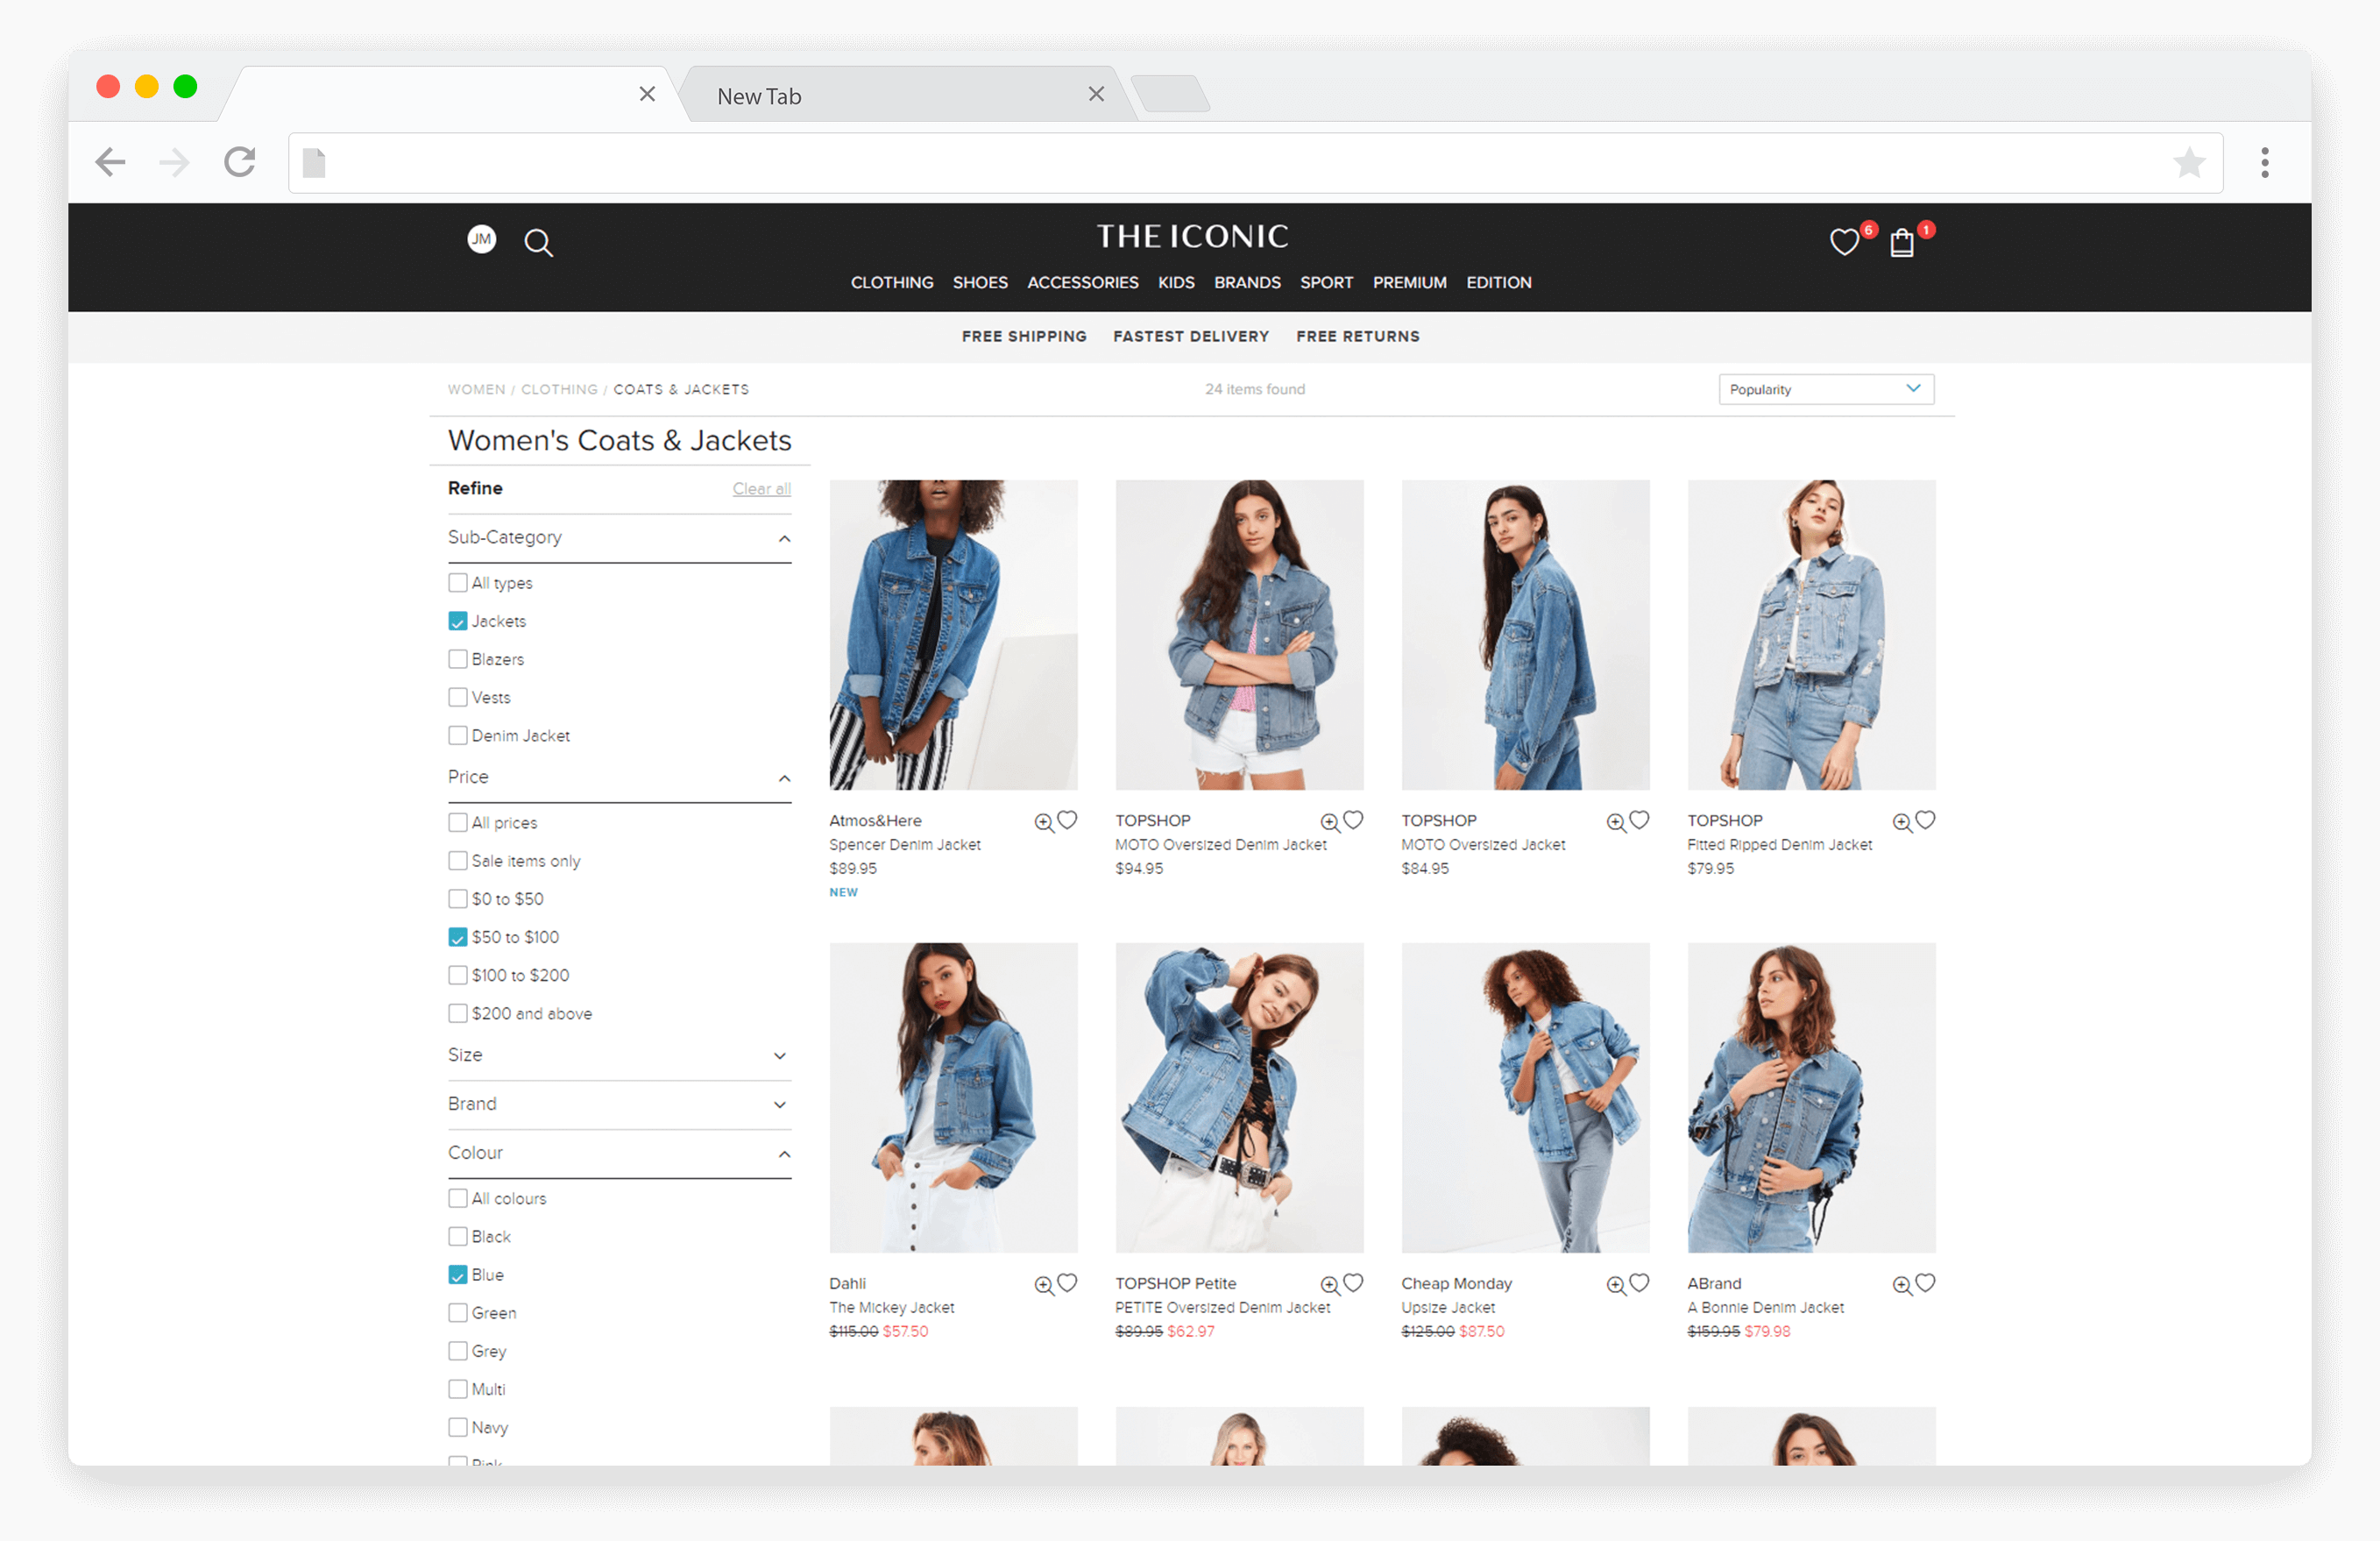This screenshot has width=2380, height=1541.
Task: Open the shopping bag icon
Action: [1902, 242]
